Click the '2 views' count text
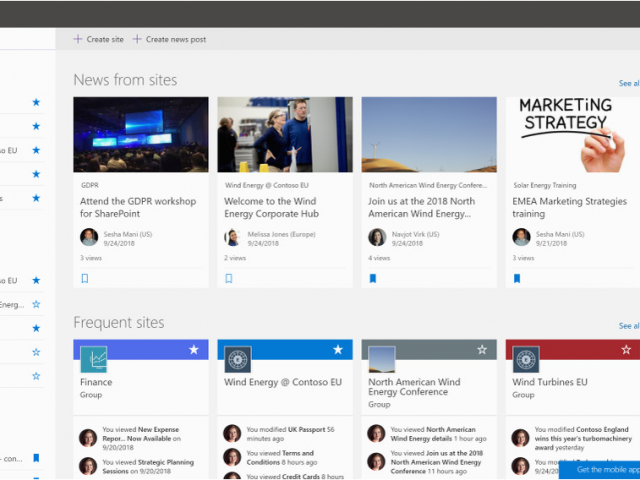640x480 pixels. [235, 258]
